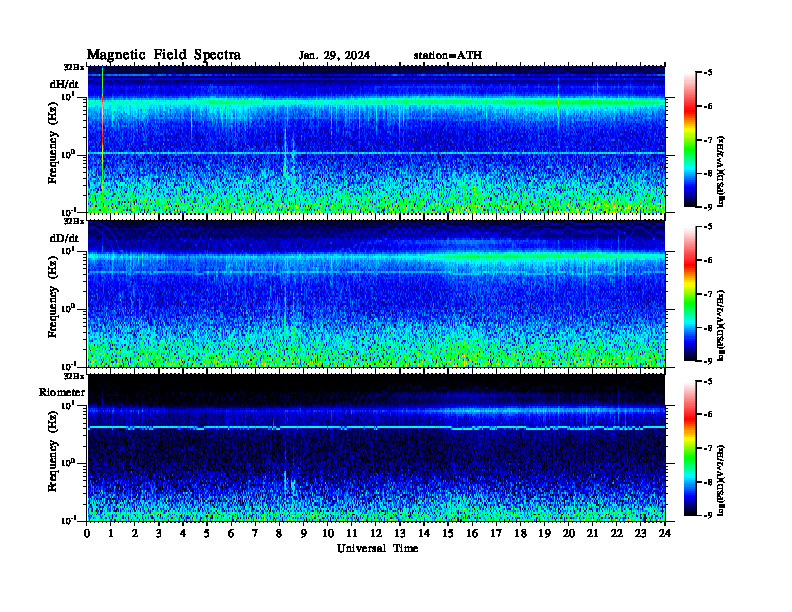Click hour "13" on the Universal Time axis

[x=400, y=534]
